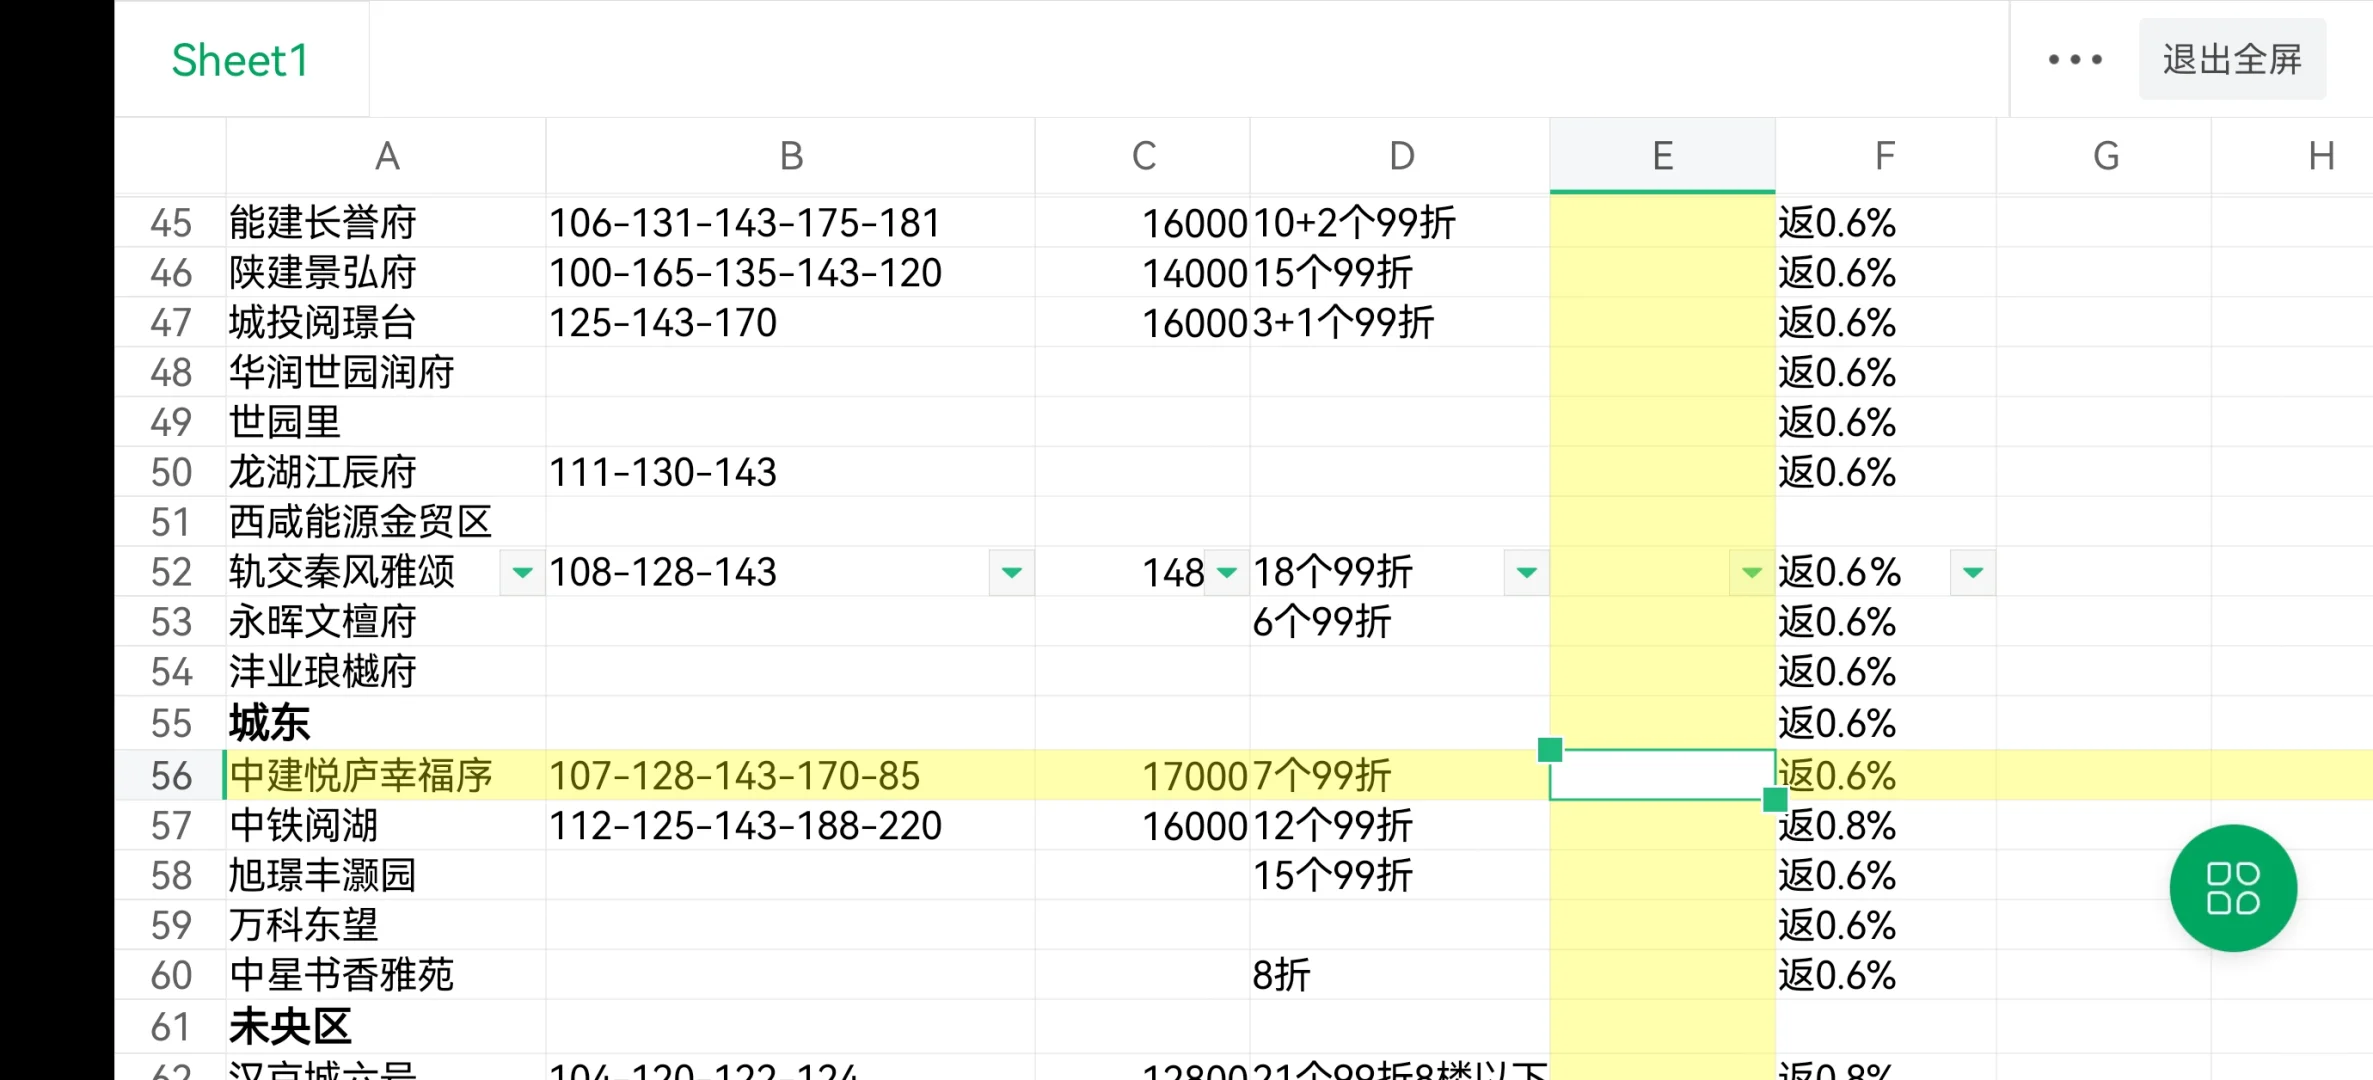2373x1080 pixels.
Task: Click cell 14000 in row 46
Action: point(1142,272)
